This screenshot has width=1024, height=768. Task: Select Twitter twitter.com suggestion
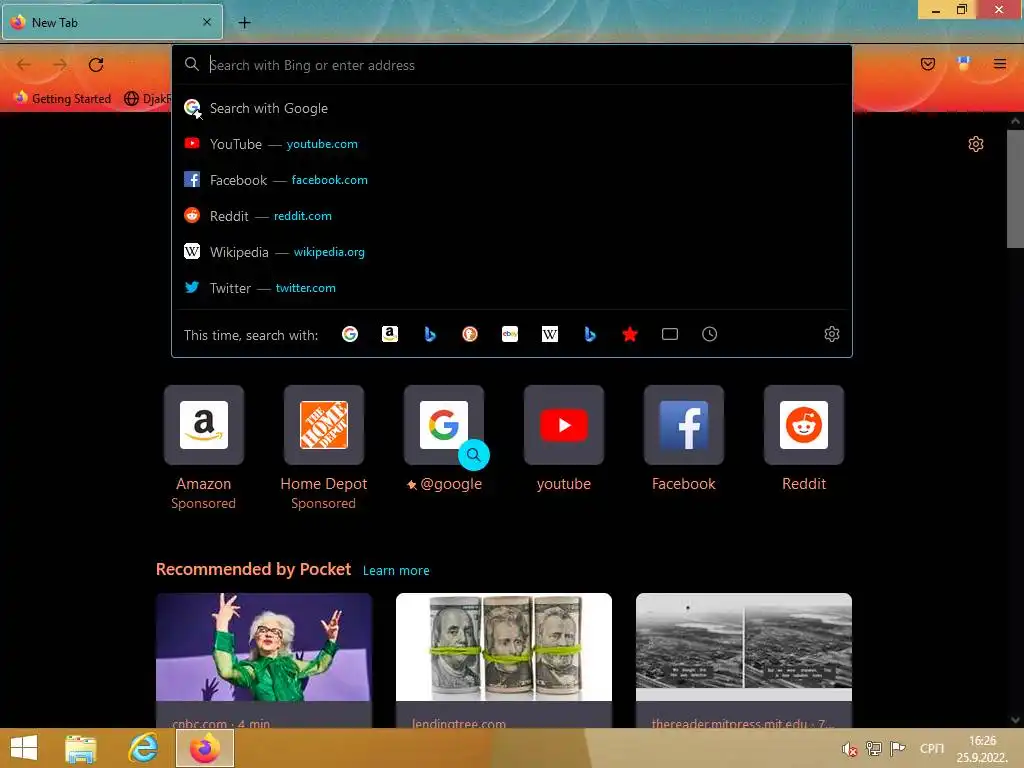pyautogui.click(x=511, y=288)
